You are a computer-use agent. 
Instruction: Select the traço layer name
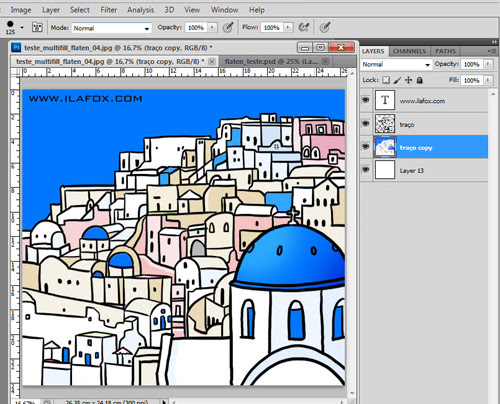coord(407,125)
